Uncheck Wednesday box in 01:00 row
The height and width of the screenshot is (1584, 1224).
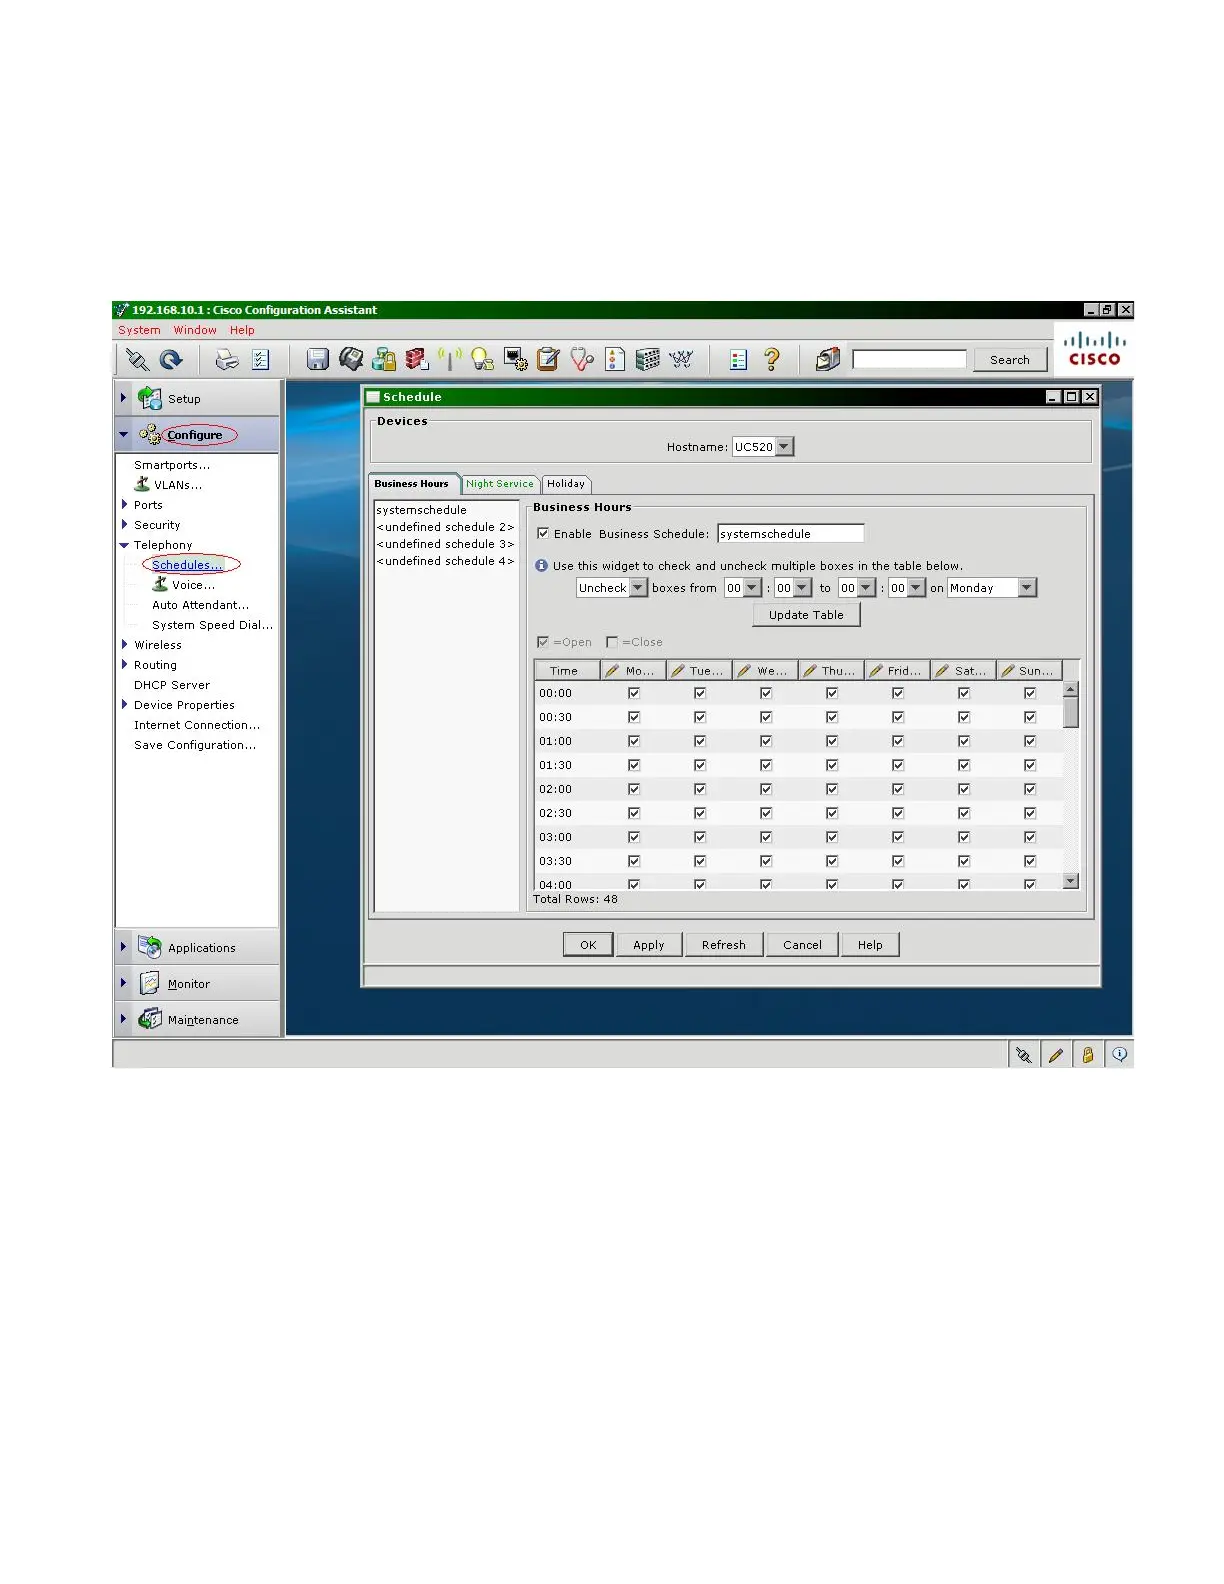coord(766,741)
